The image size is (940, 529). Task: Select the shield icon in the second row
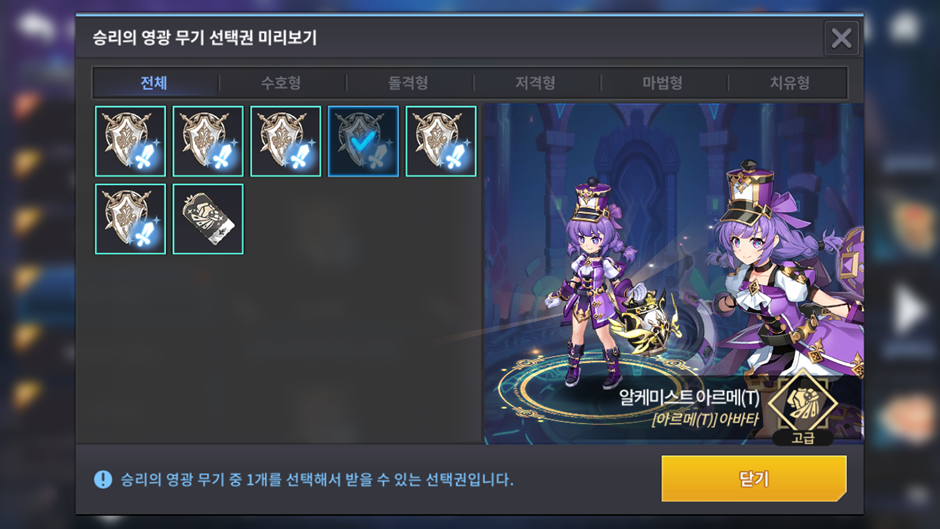pyautogui.click(x=130, y=219)
